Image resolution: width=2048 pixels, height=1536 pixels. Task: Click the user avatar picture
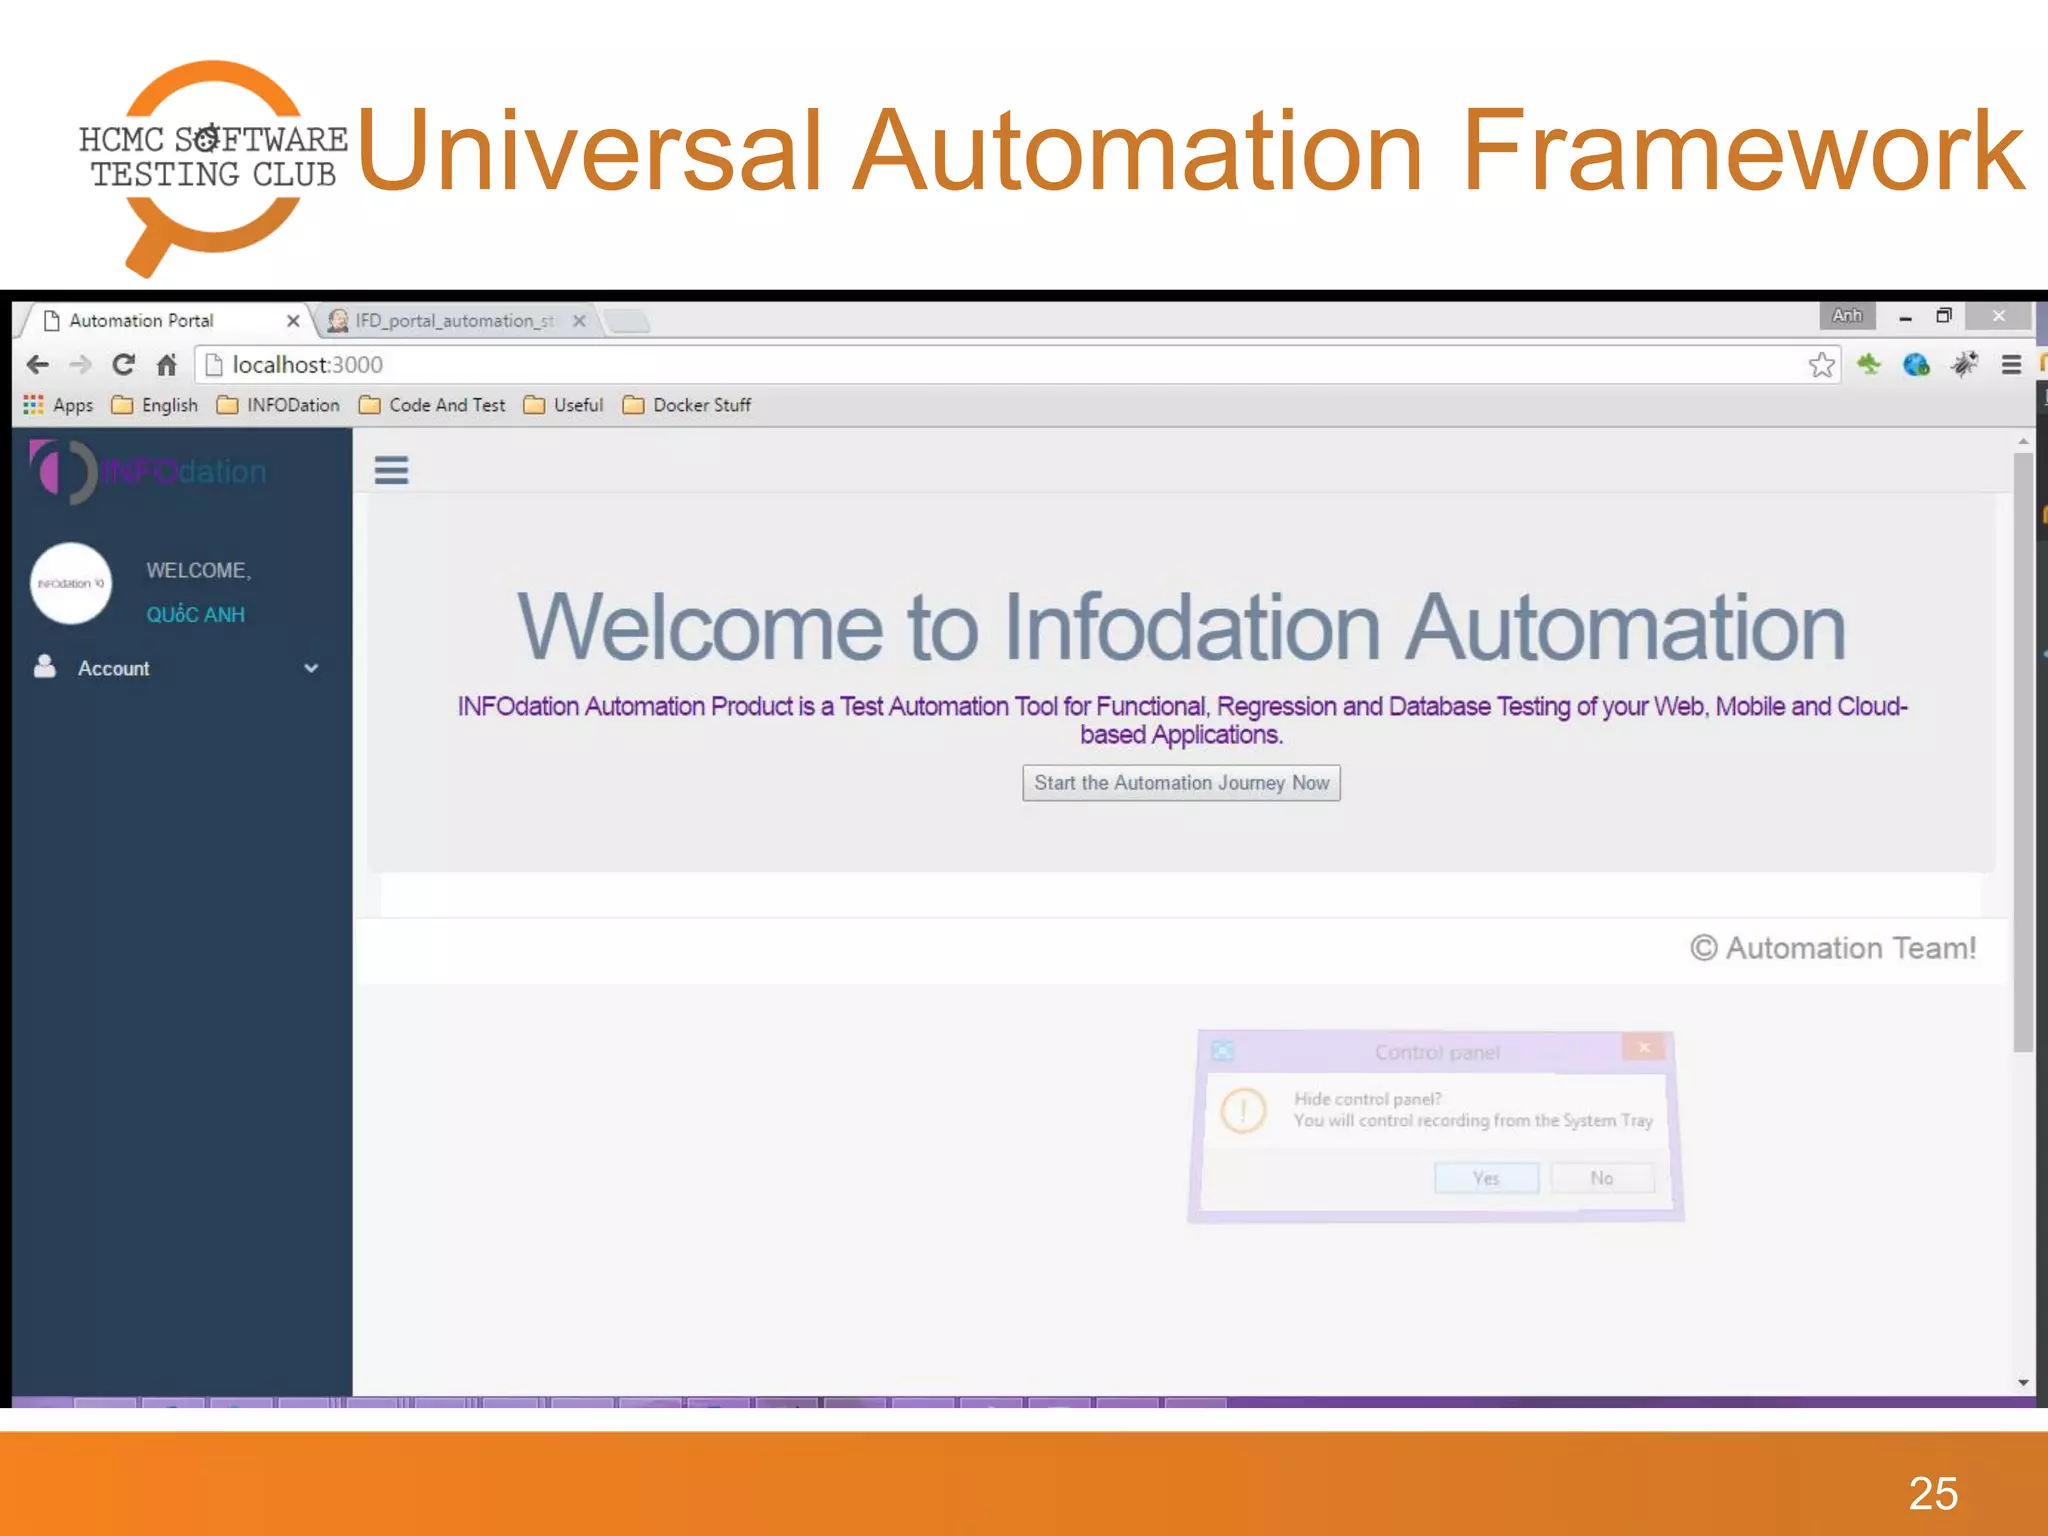click(x=71, y=583)
